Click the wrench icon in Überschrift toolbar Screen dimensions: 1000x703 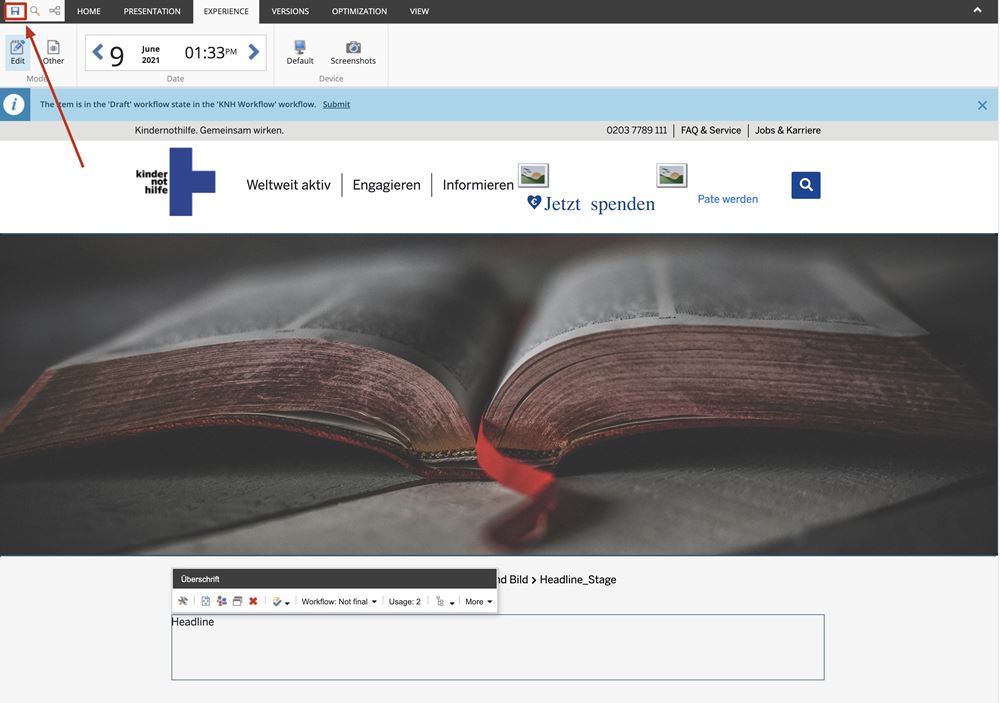[182, 601]
